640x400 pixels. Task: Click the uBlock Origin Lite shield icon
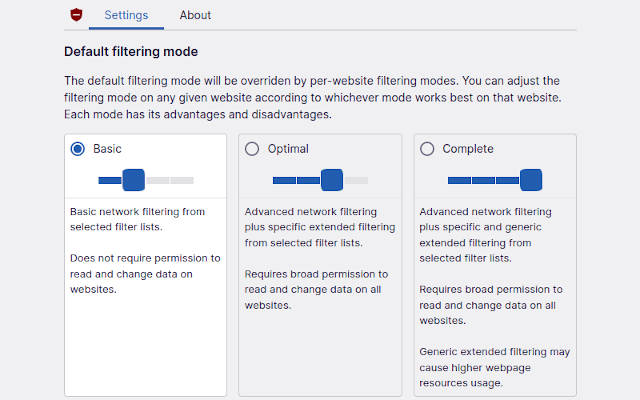tap(76, 15)
